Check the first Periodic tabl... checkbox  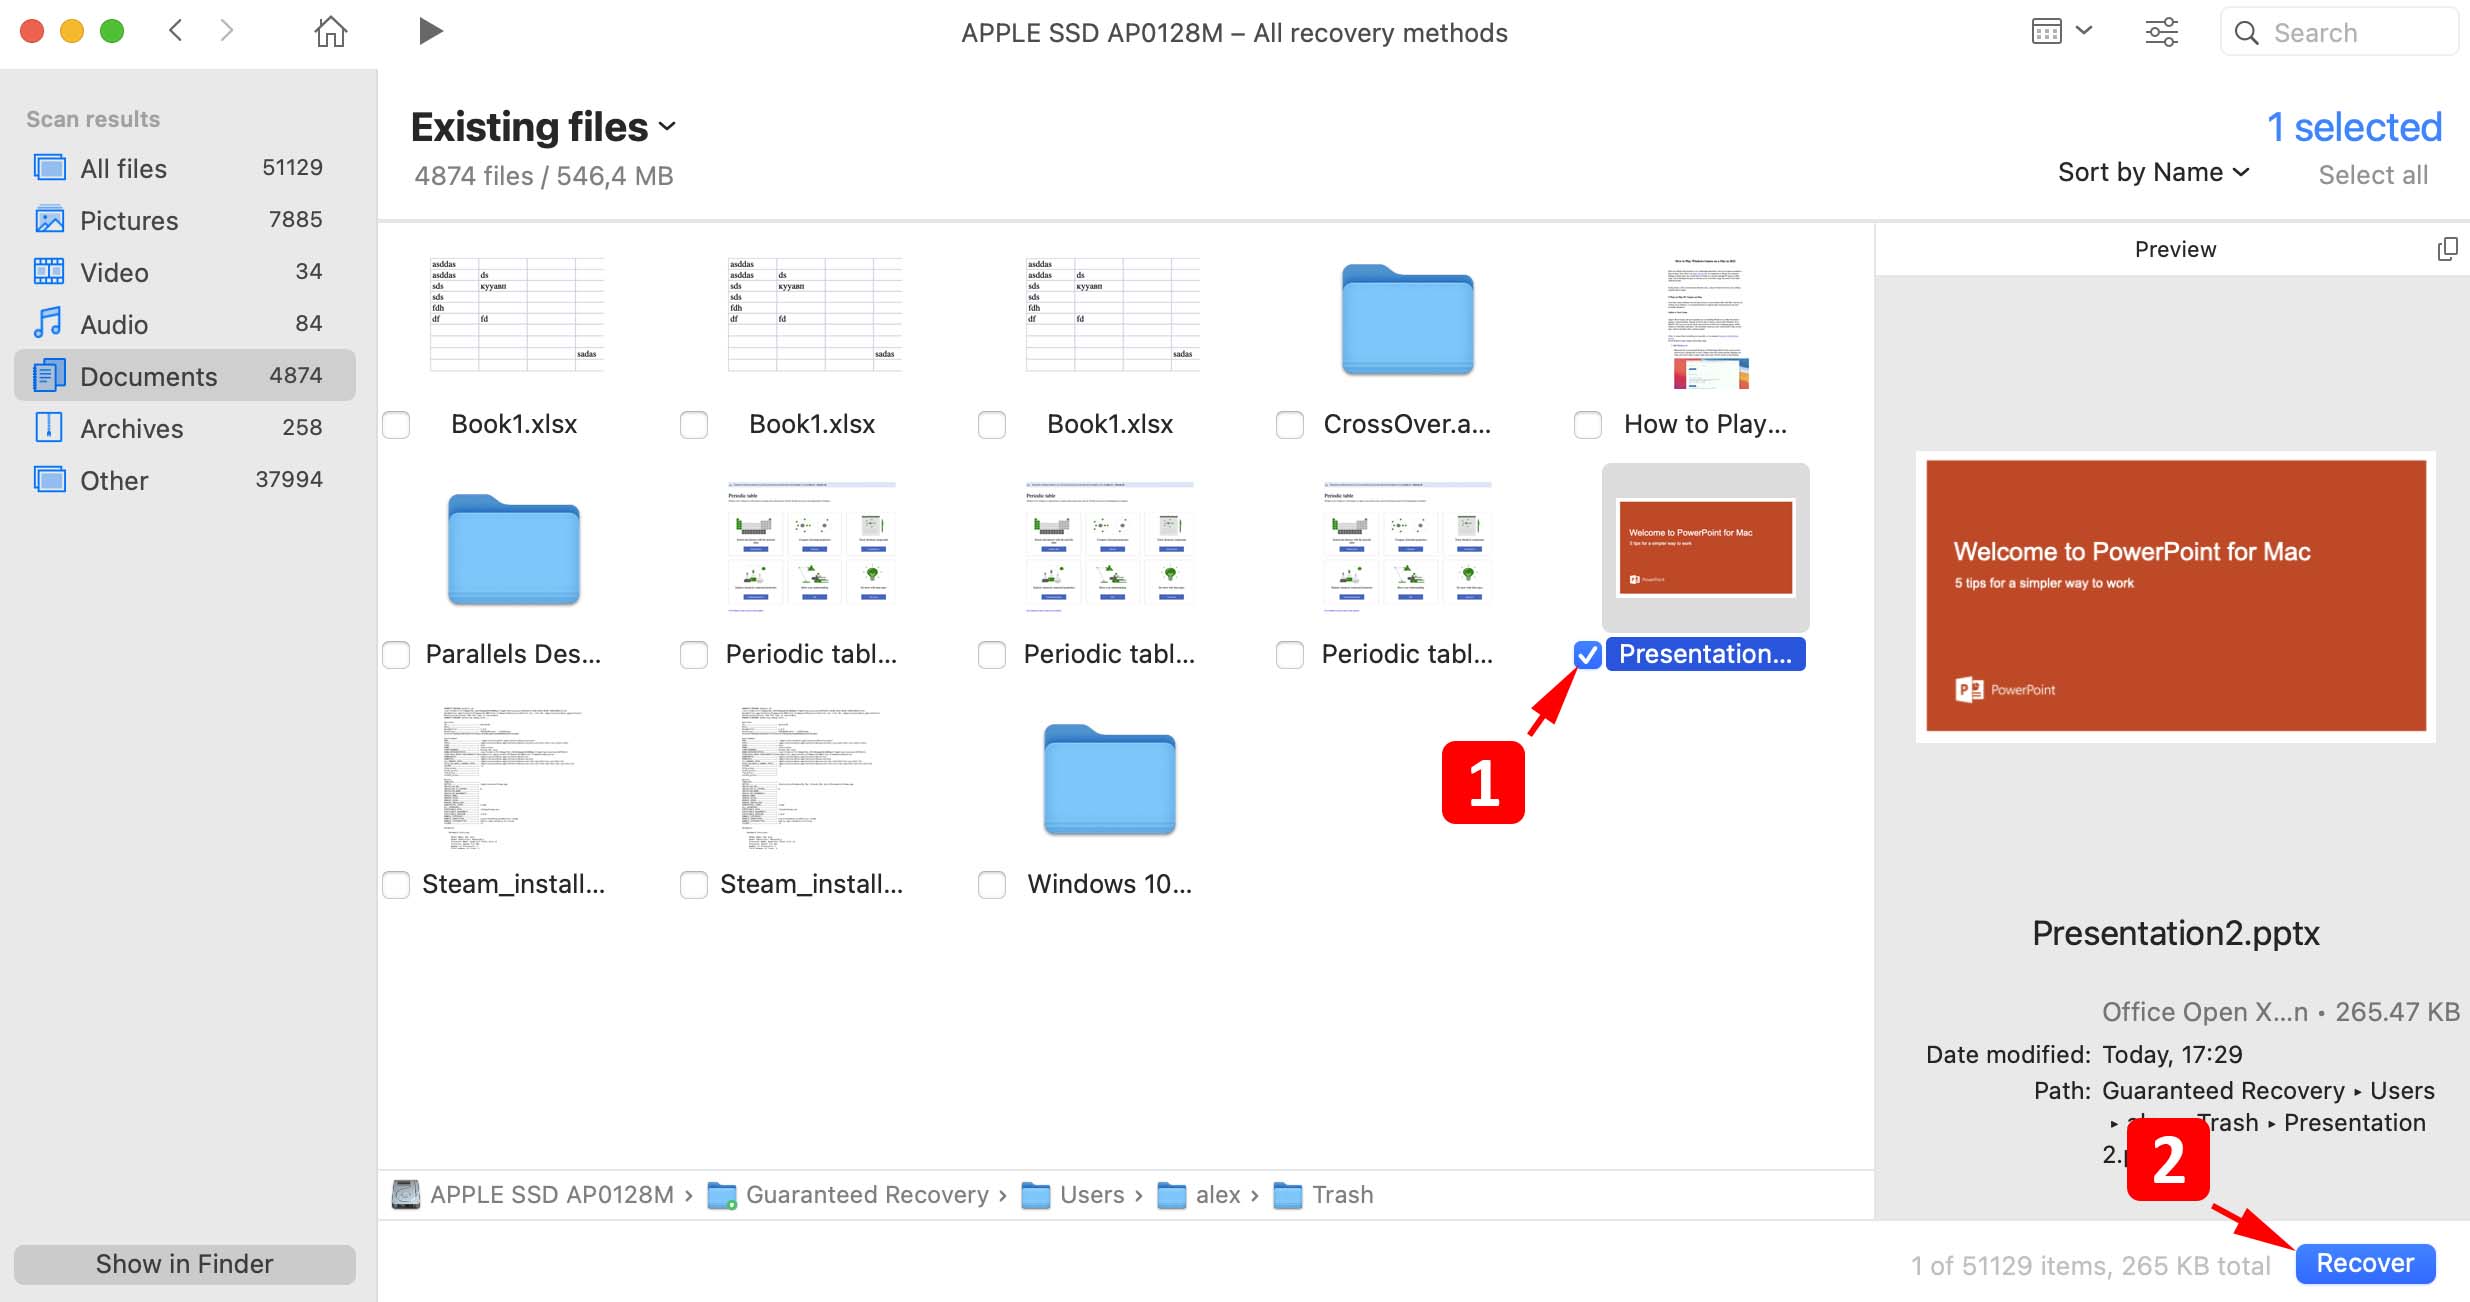(x=694, y=655)
